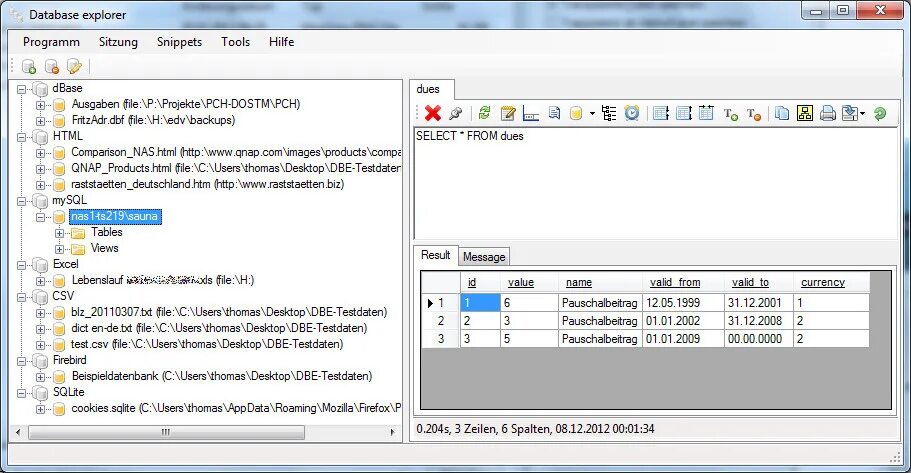The height and width of the screenshot is (473, 911).
Task: Click the tree scrollbar right arrow
Action: (x=392, y=432)
